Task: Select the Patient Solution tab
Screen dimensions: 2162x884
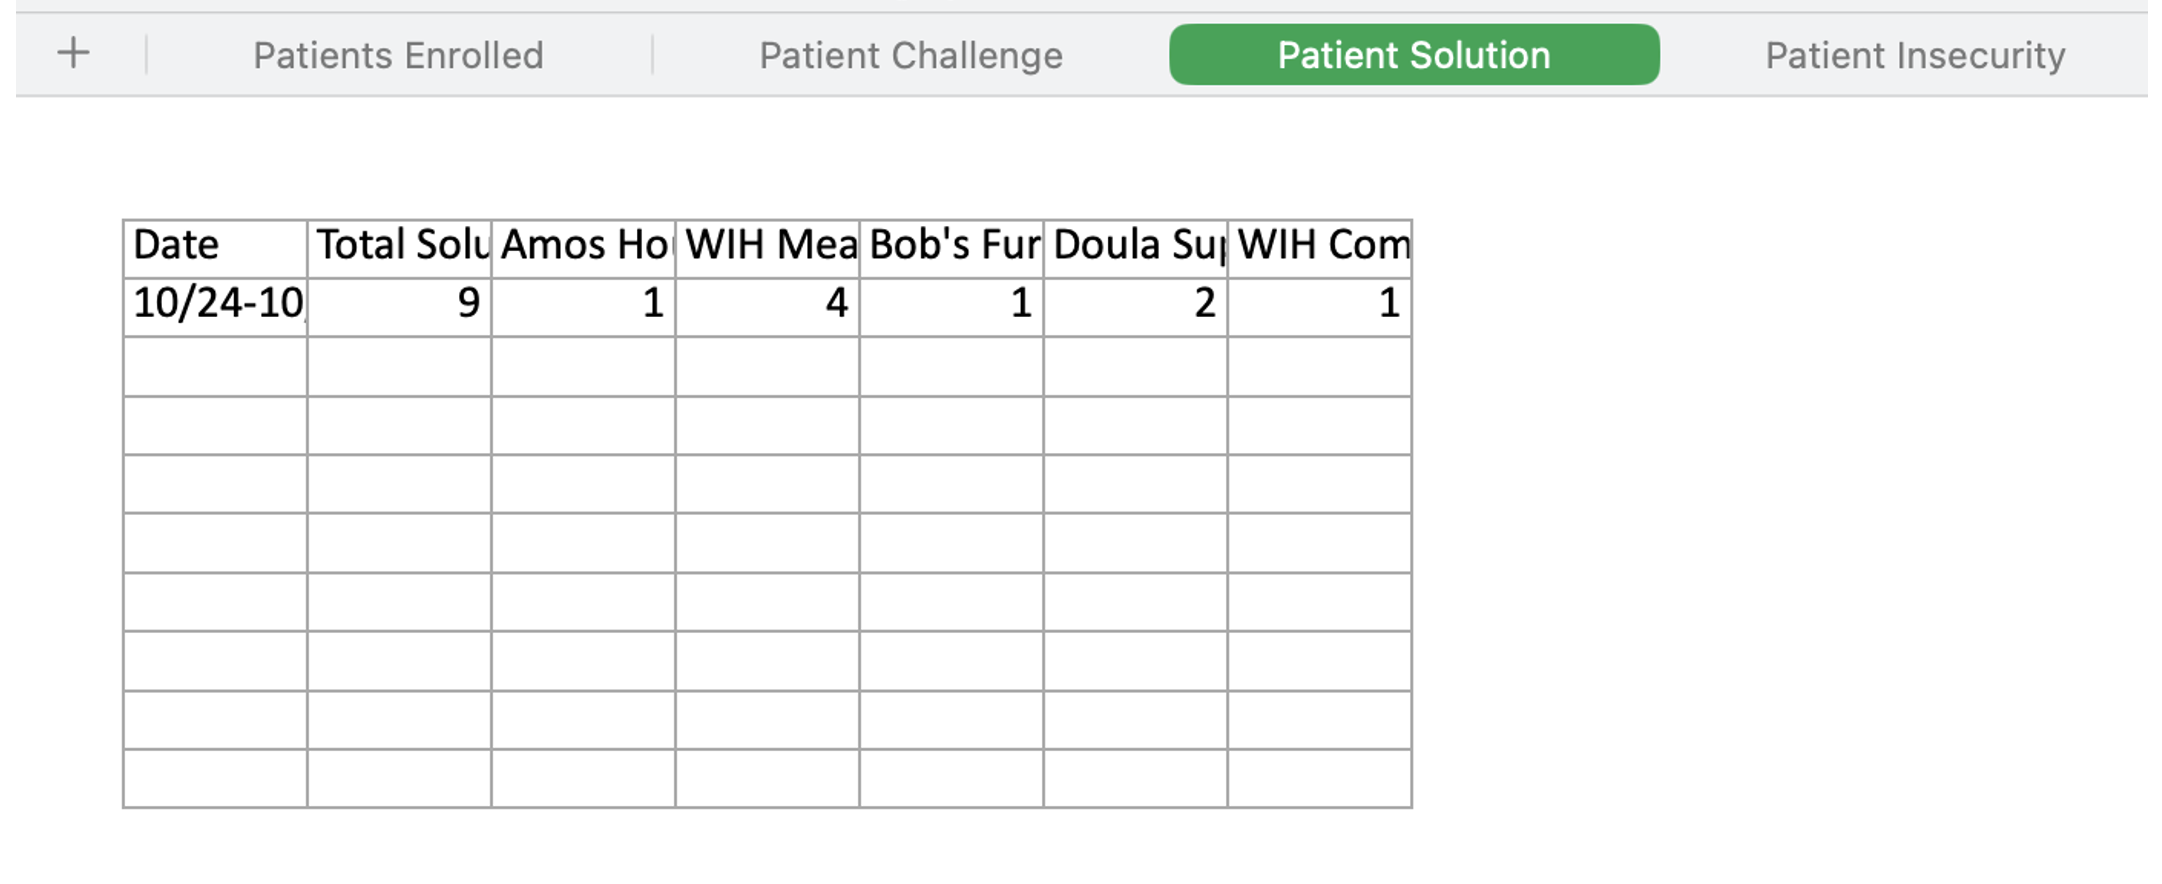Action: 1414,55
